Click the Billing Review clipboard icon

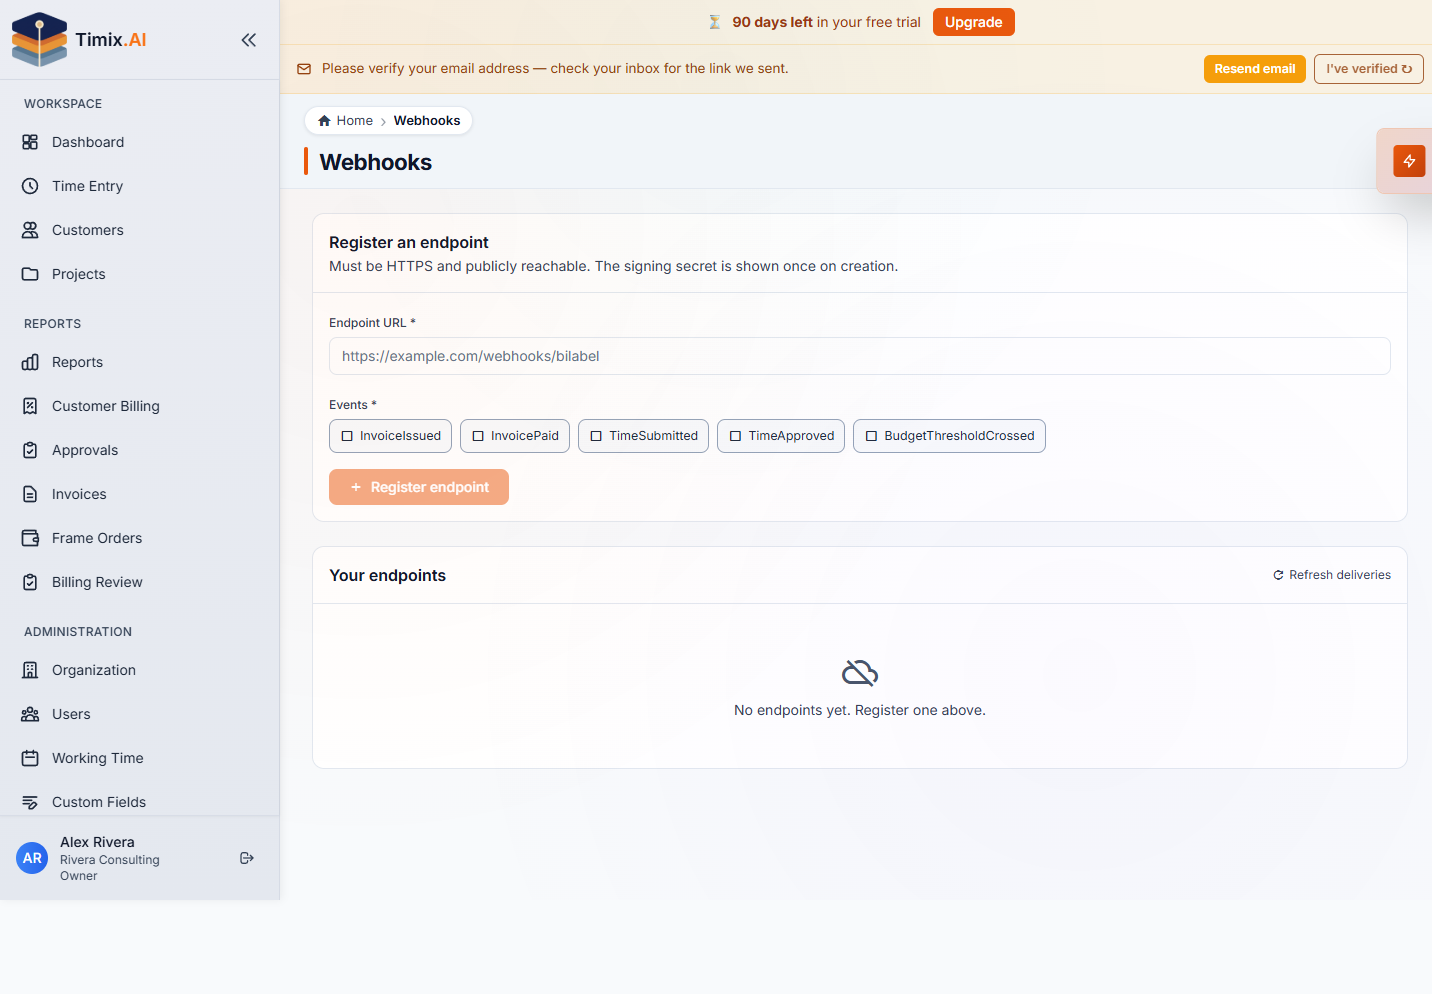click(x=30, y=582)
